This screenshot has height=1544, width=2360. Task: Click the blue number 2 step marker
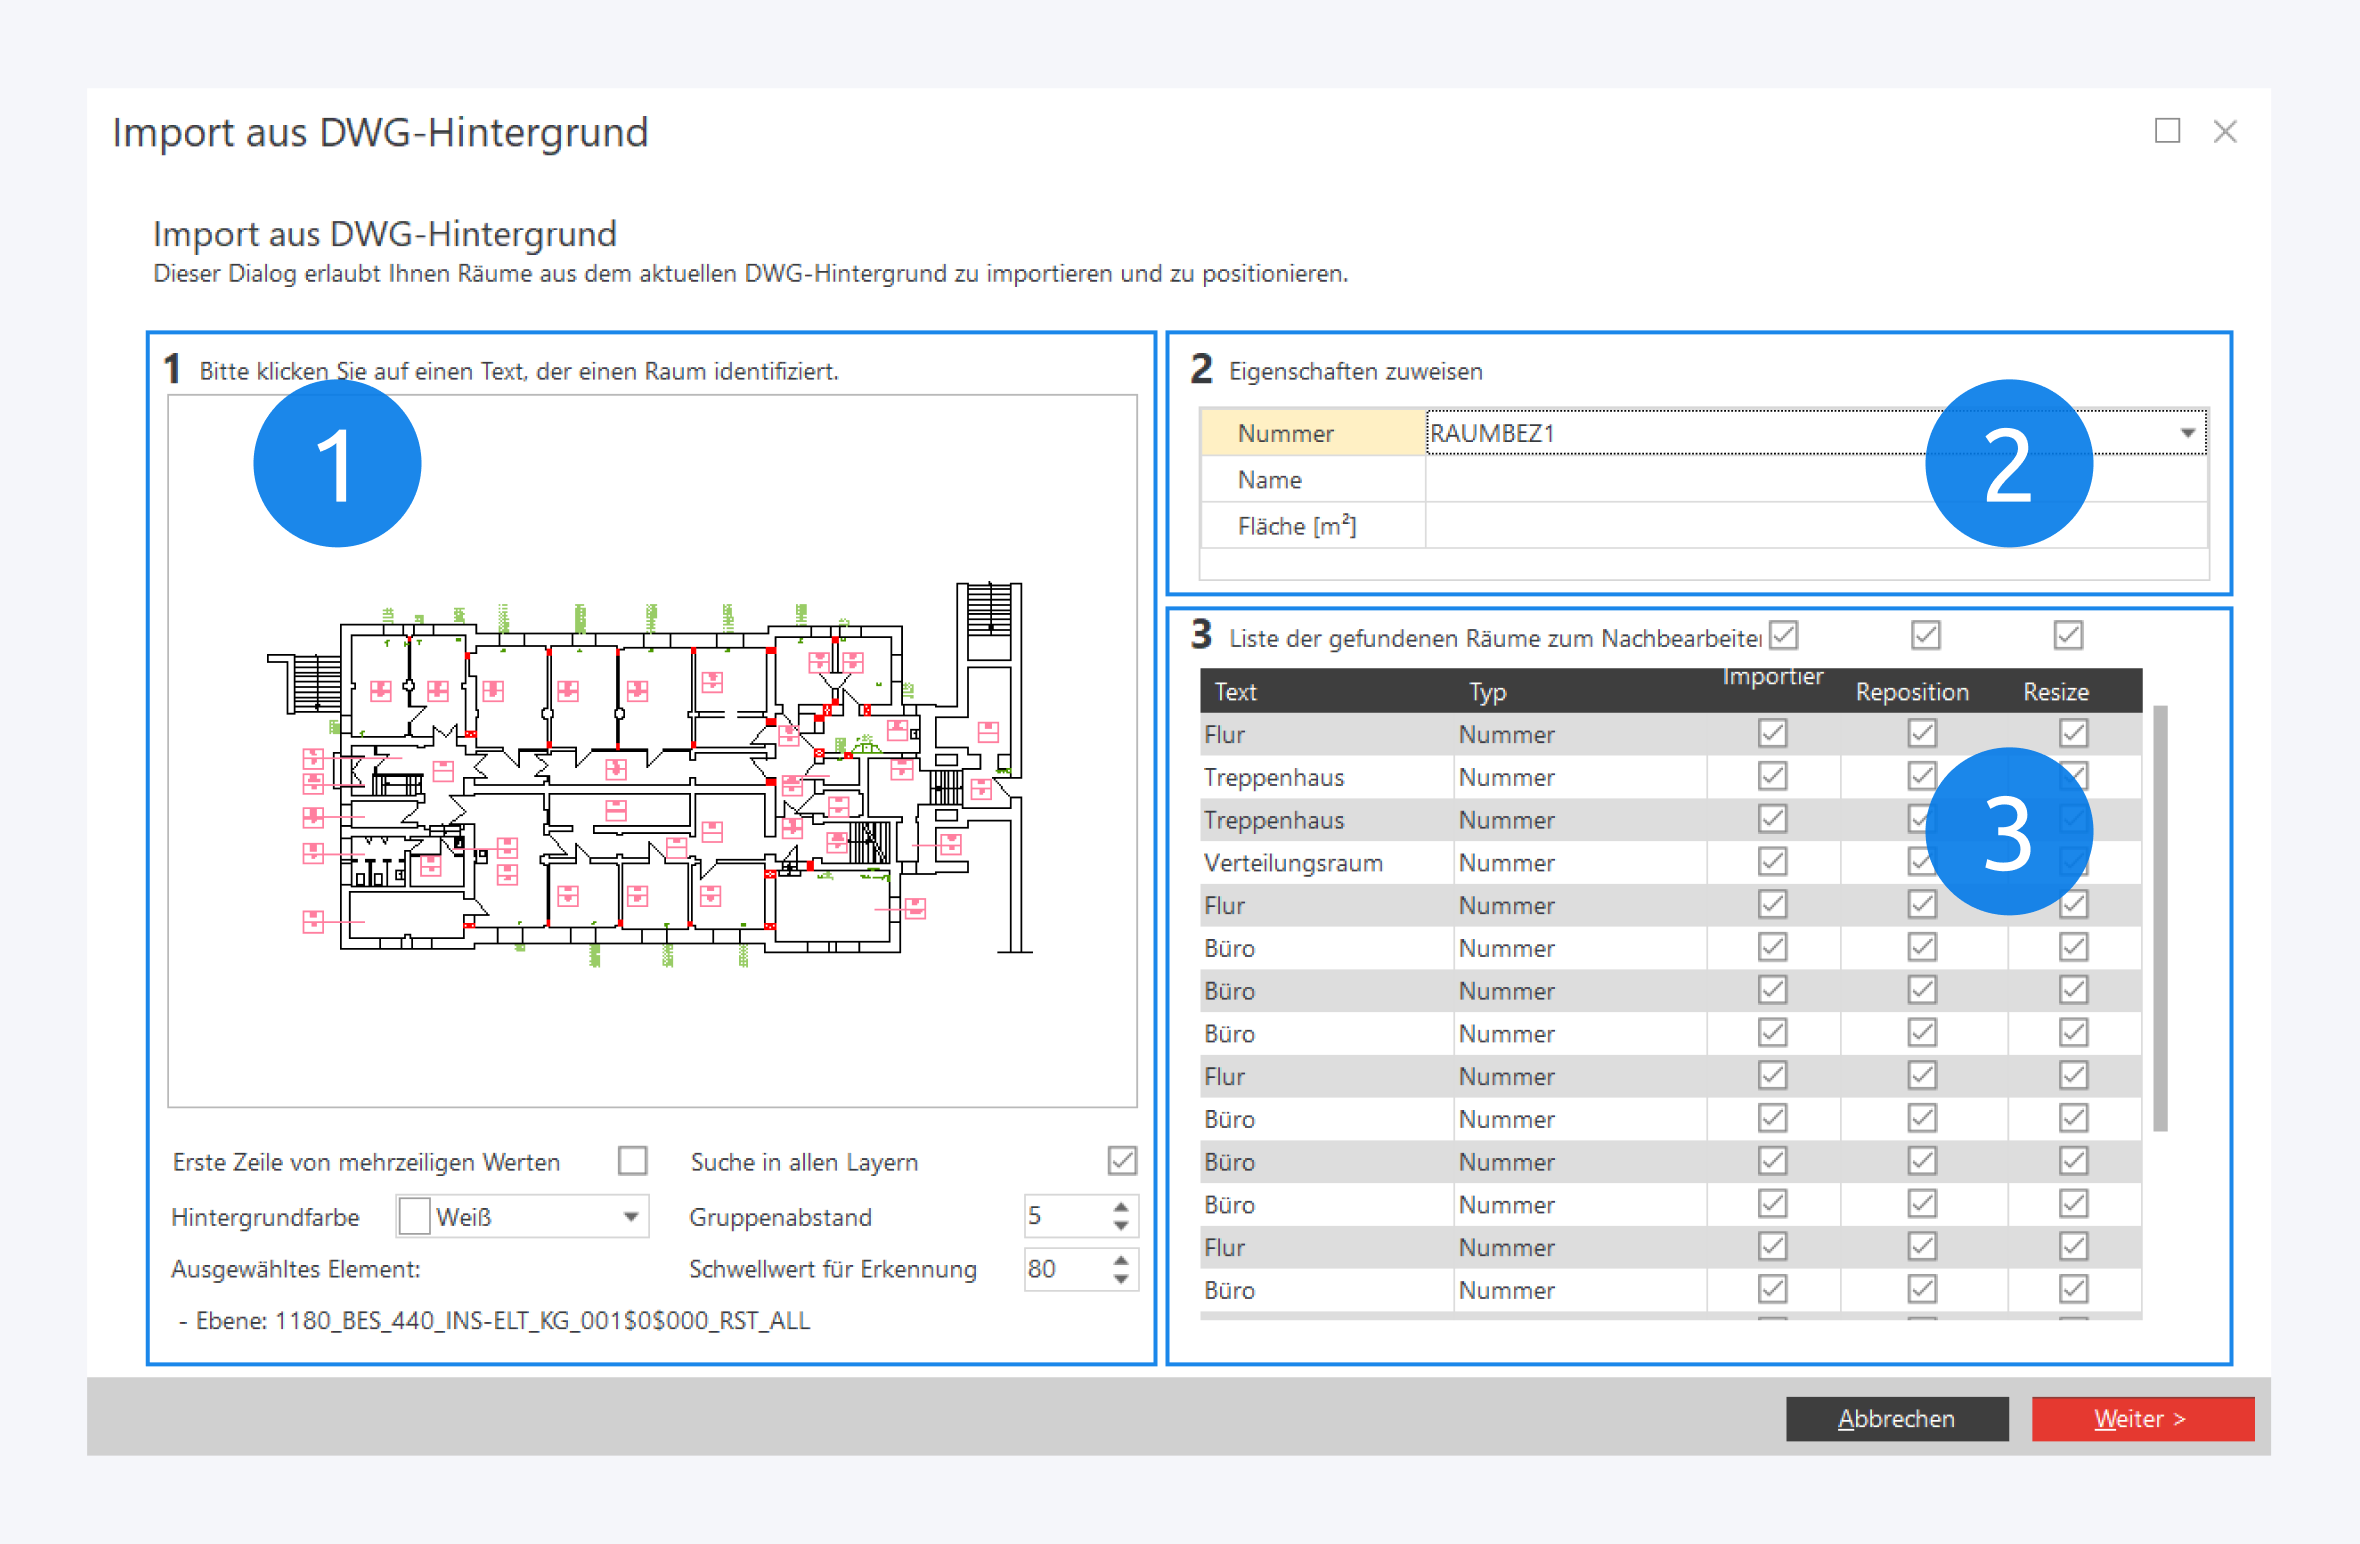[2008, 463]
